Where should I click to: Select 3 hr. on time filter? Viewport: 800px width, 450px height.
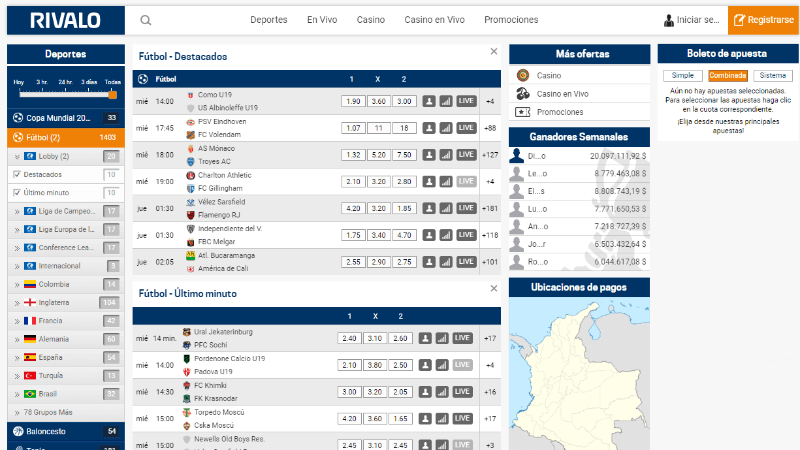42,82
